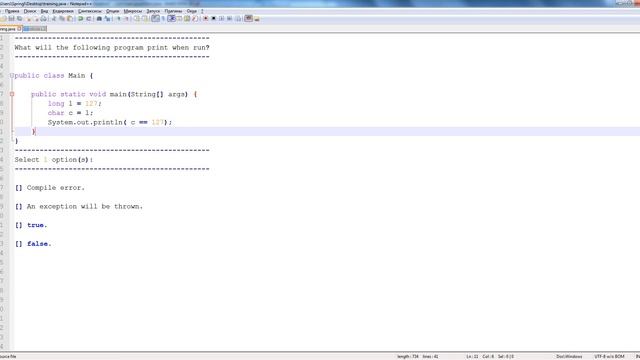Open the Кодировки menu

[x=63, y=11]
